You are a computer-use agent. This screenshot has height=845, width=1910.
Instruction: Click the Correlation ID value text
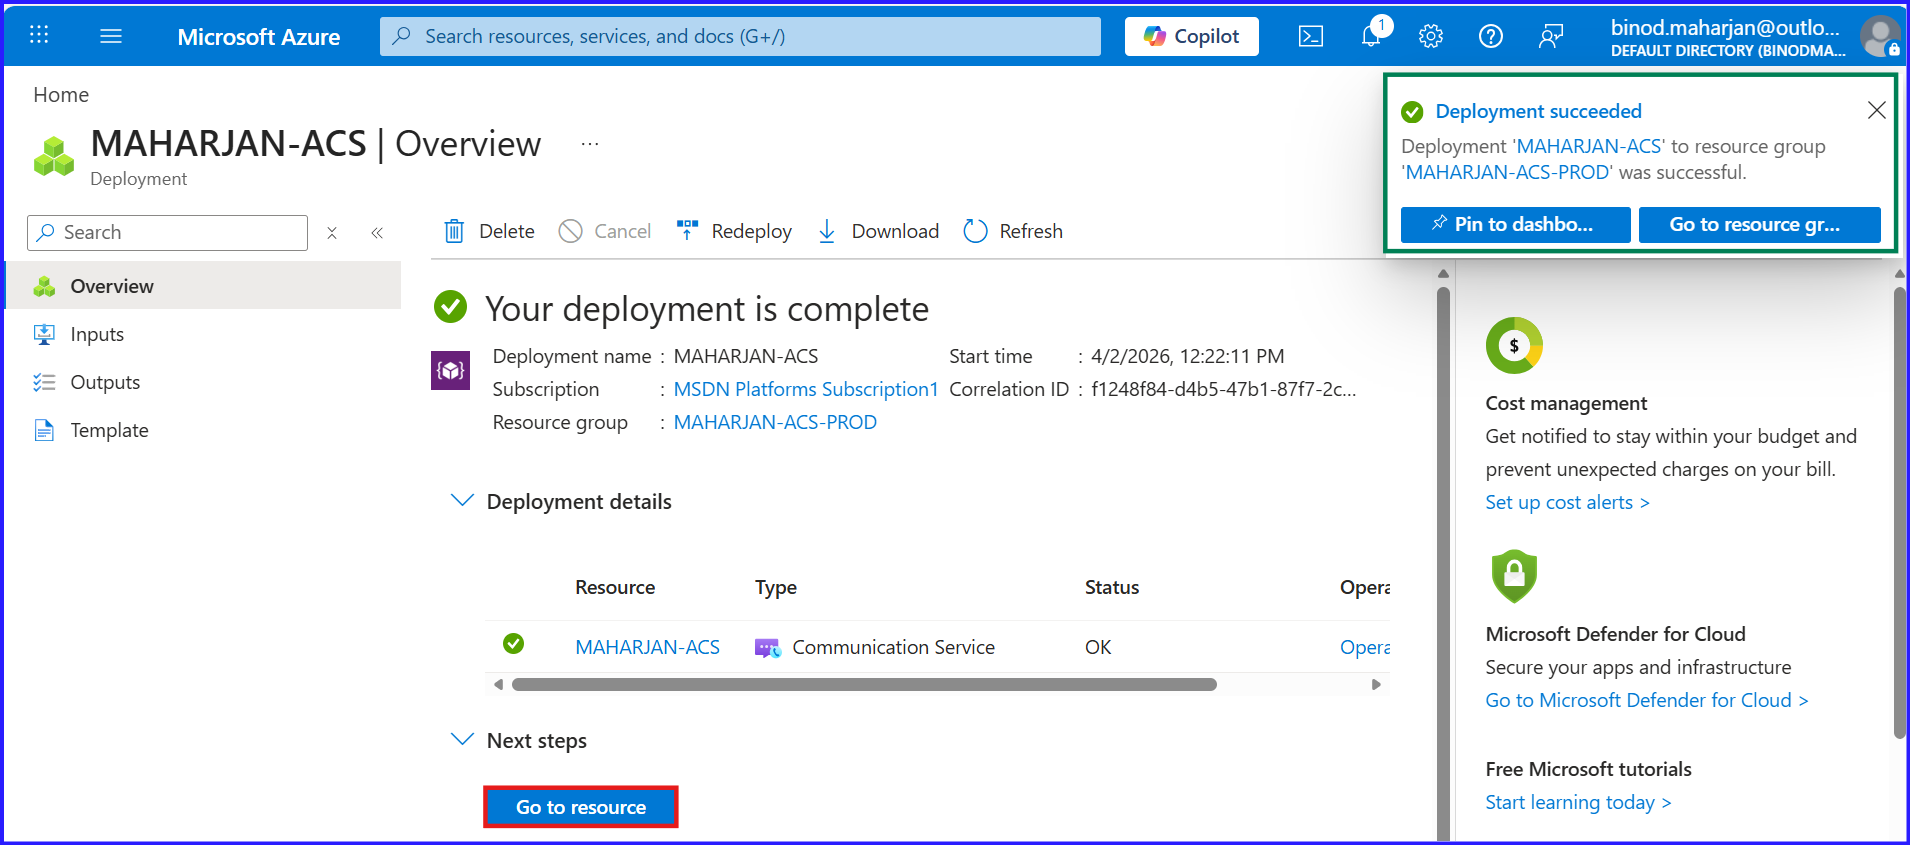tap(1223, 389)
